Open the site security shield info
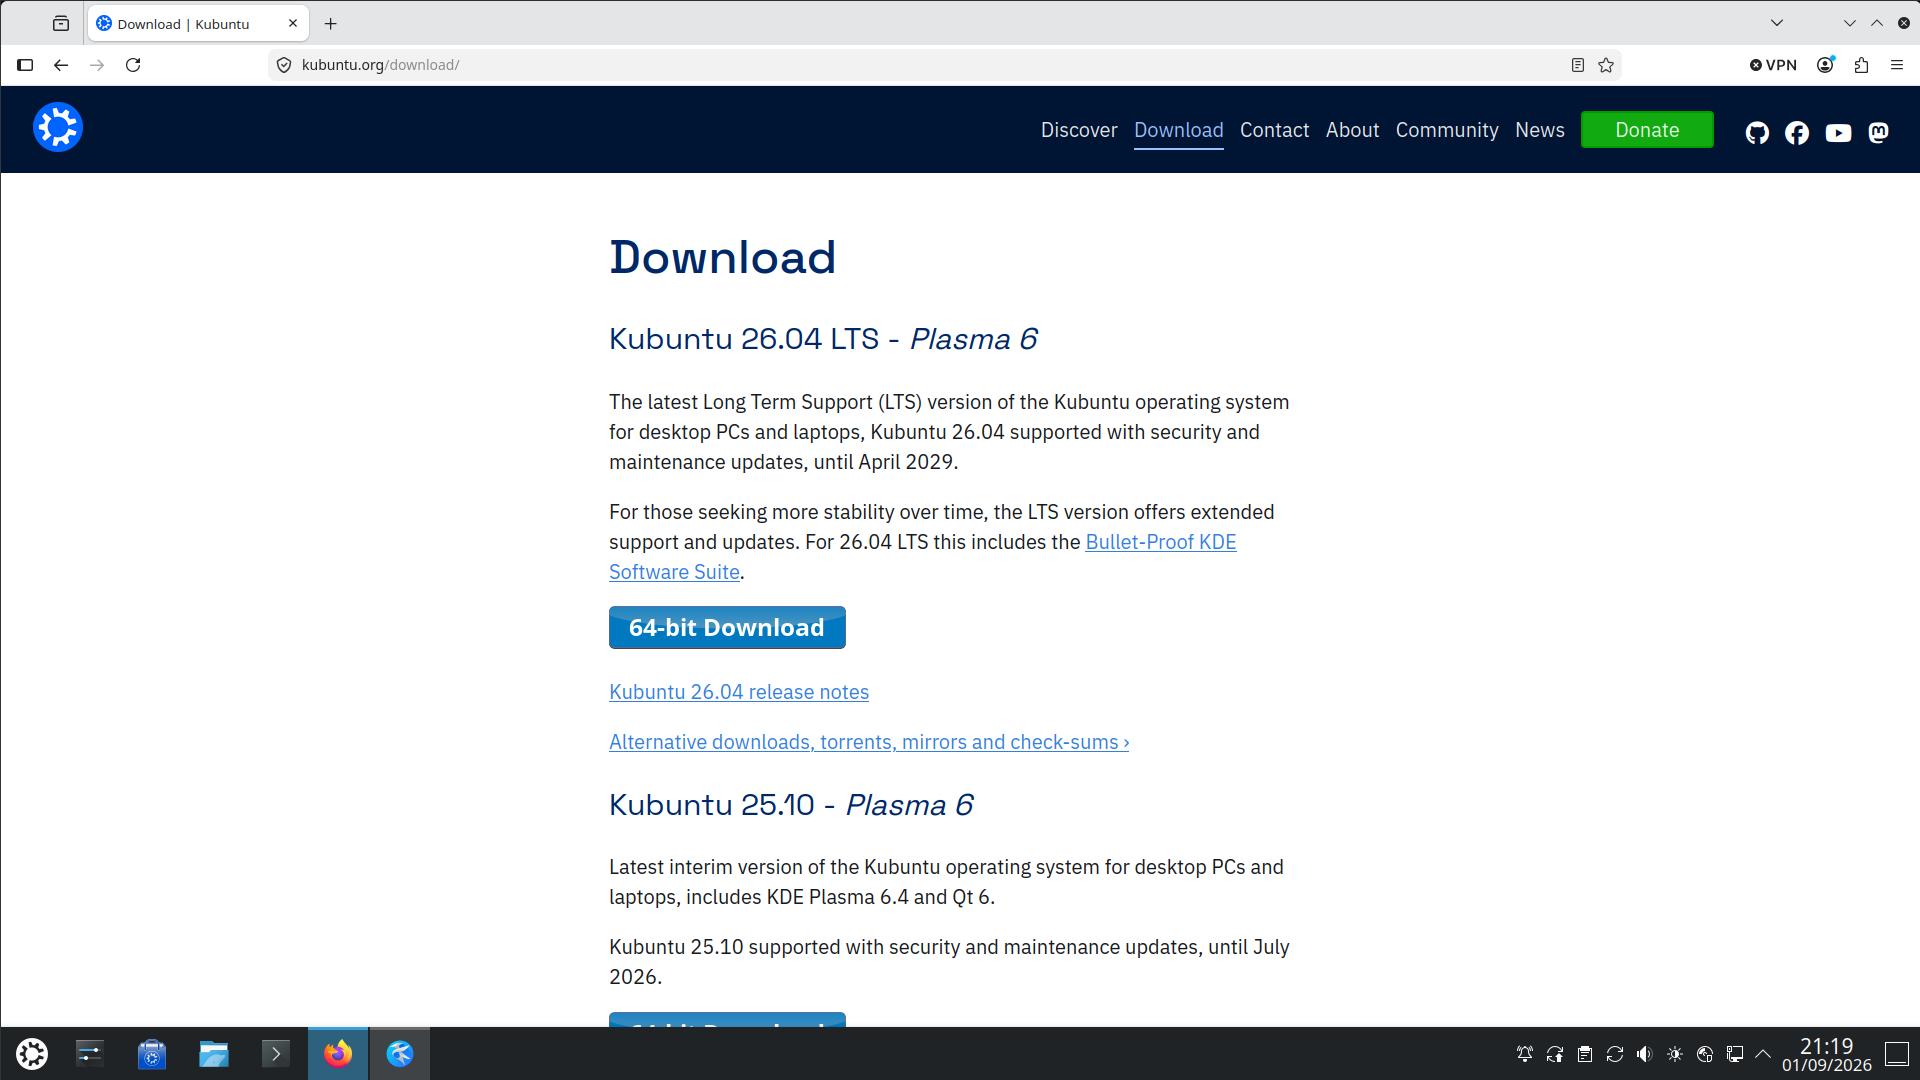Screen dimensions: 1920x1080 point(284,65)
